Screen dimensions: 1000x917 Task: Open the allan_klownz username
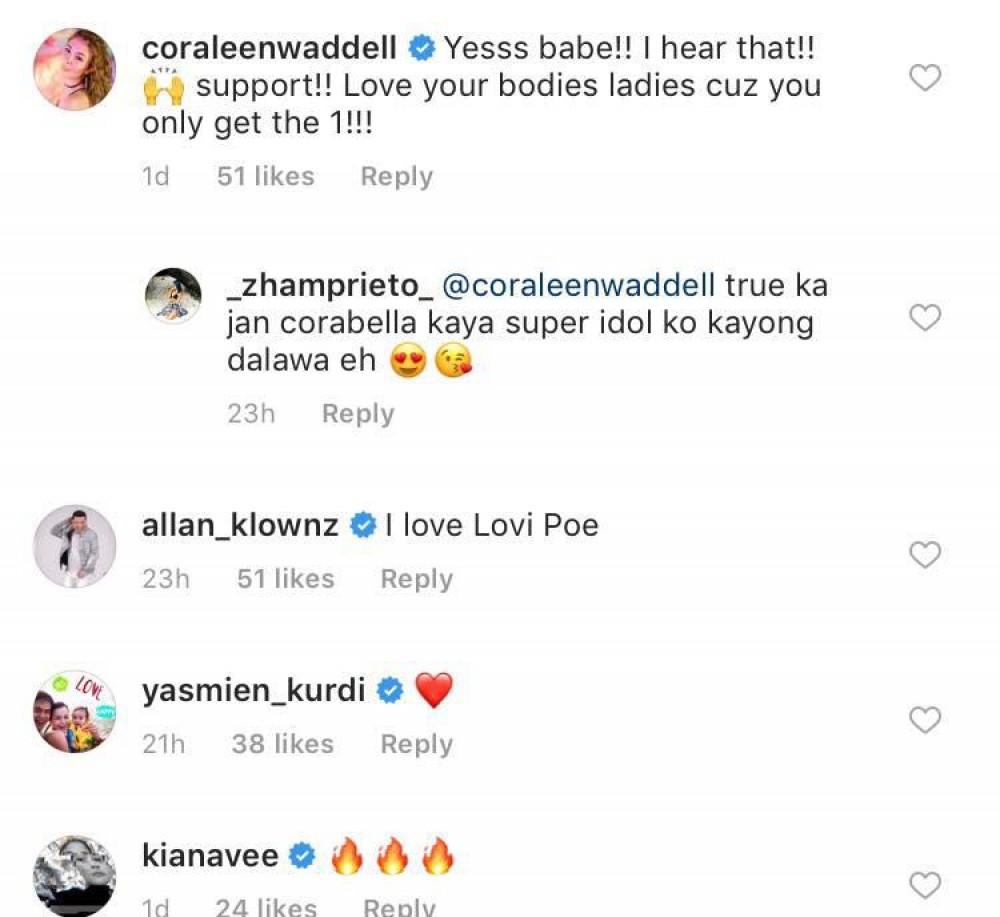point(240,525)
